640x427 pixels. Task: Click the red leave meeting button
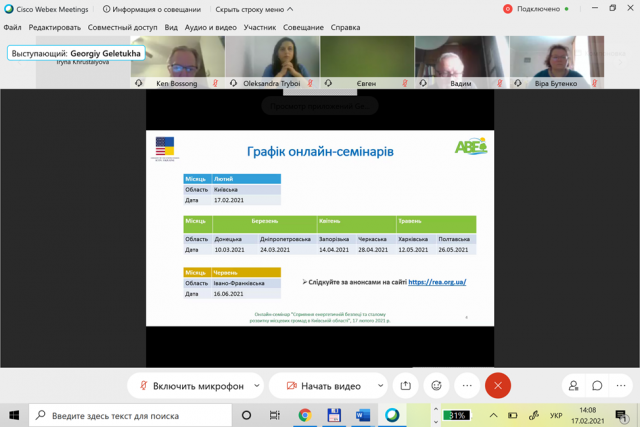pyautogui.click(x=498, y=385)
